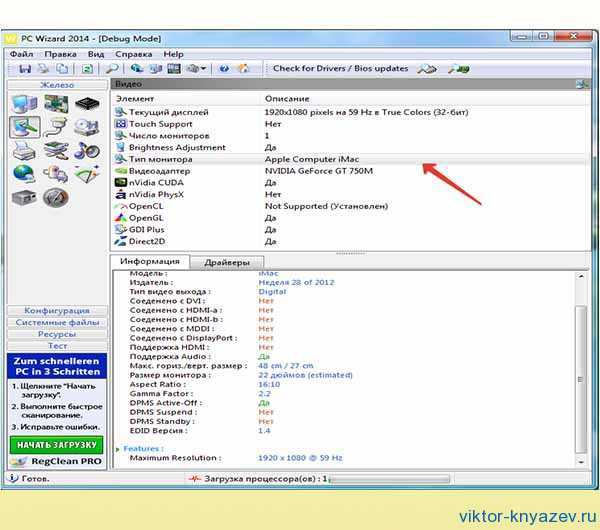Image resolution: width=600 pixels, height=530 pixels.
Task: Open the Правка menu
Action: [x=60, y=54]
